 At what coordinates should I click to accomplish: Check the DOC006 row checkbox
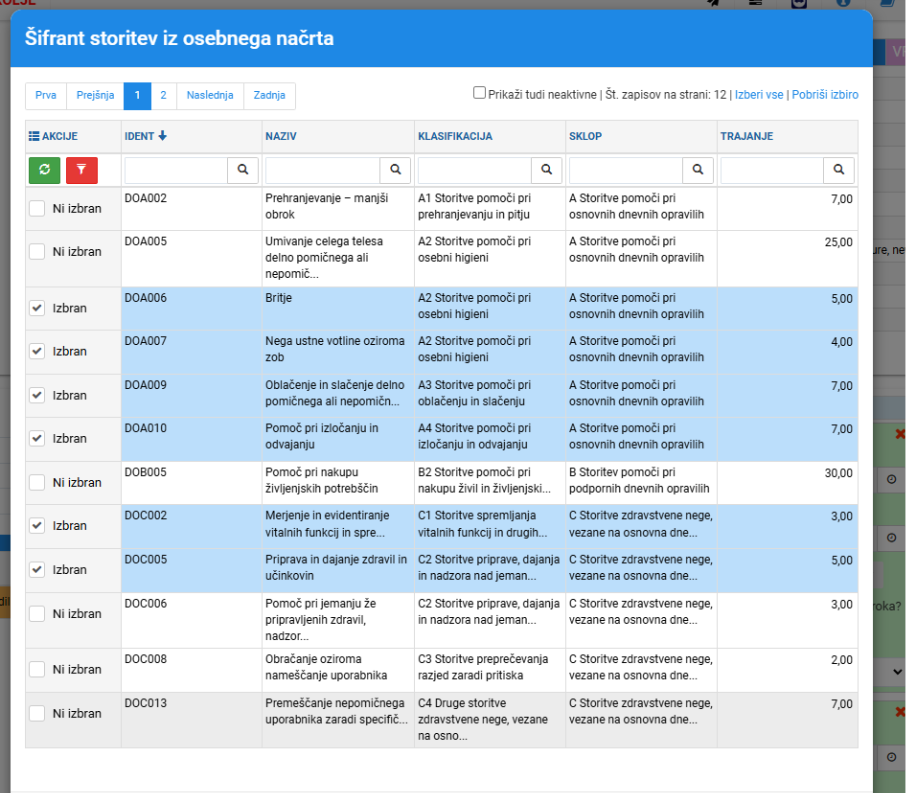tap(37, 614)
